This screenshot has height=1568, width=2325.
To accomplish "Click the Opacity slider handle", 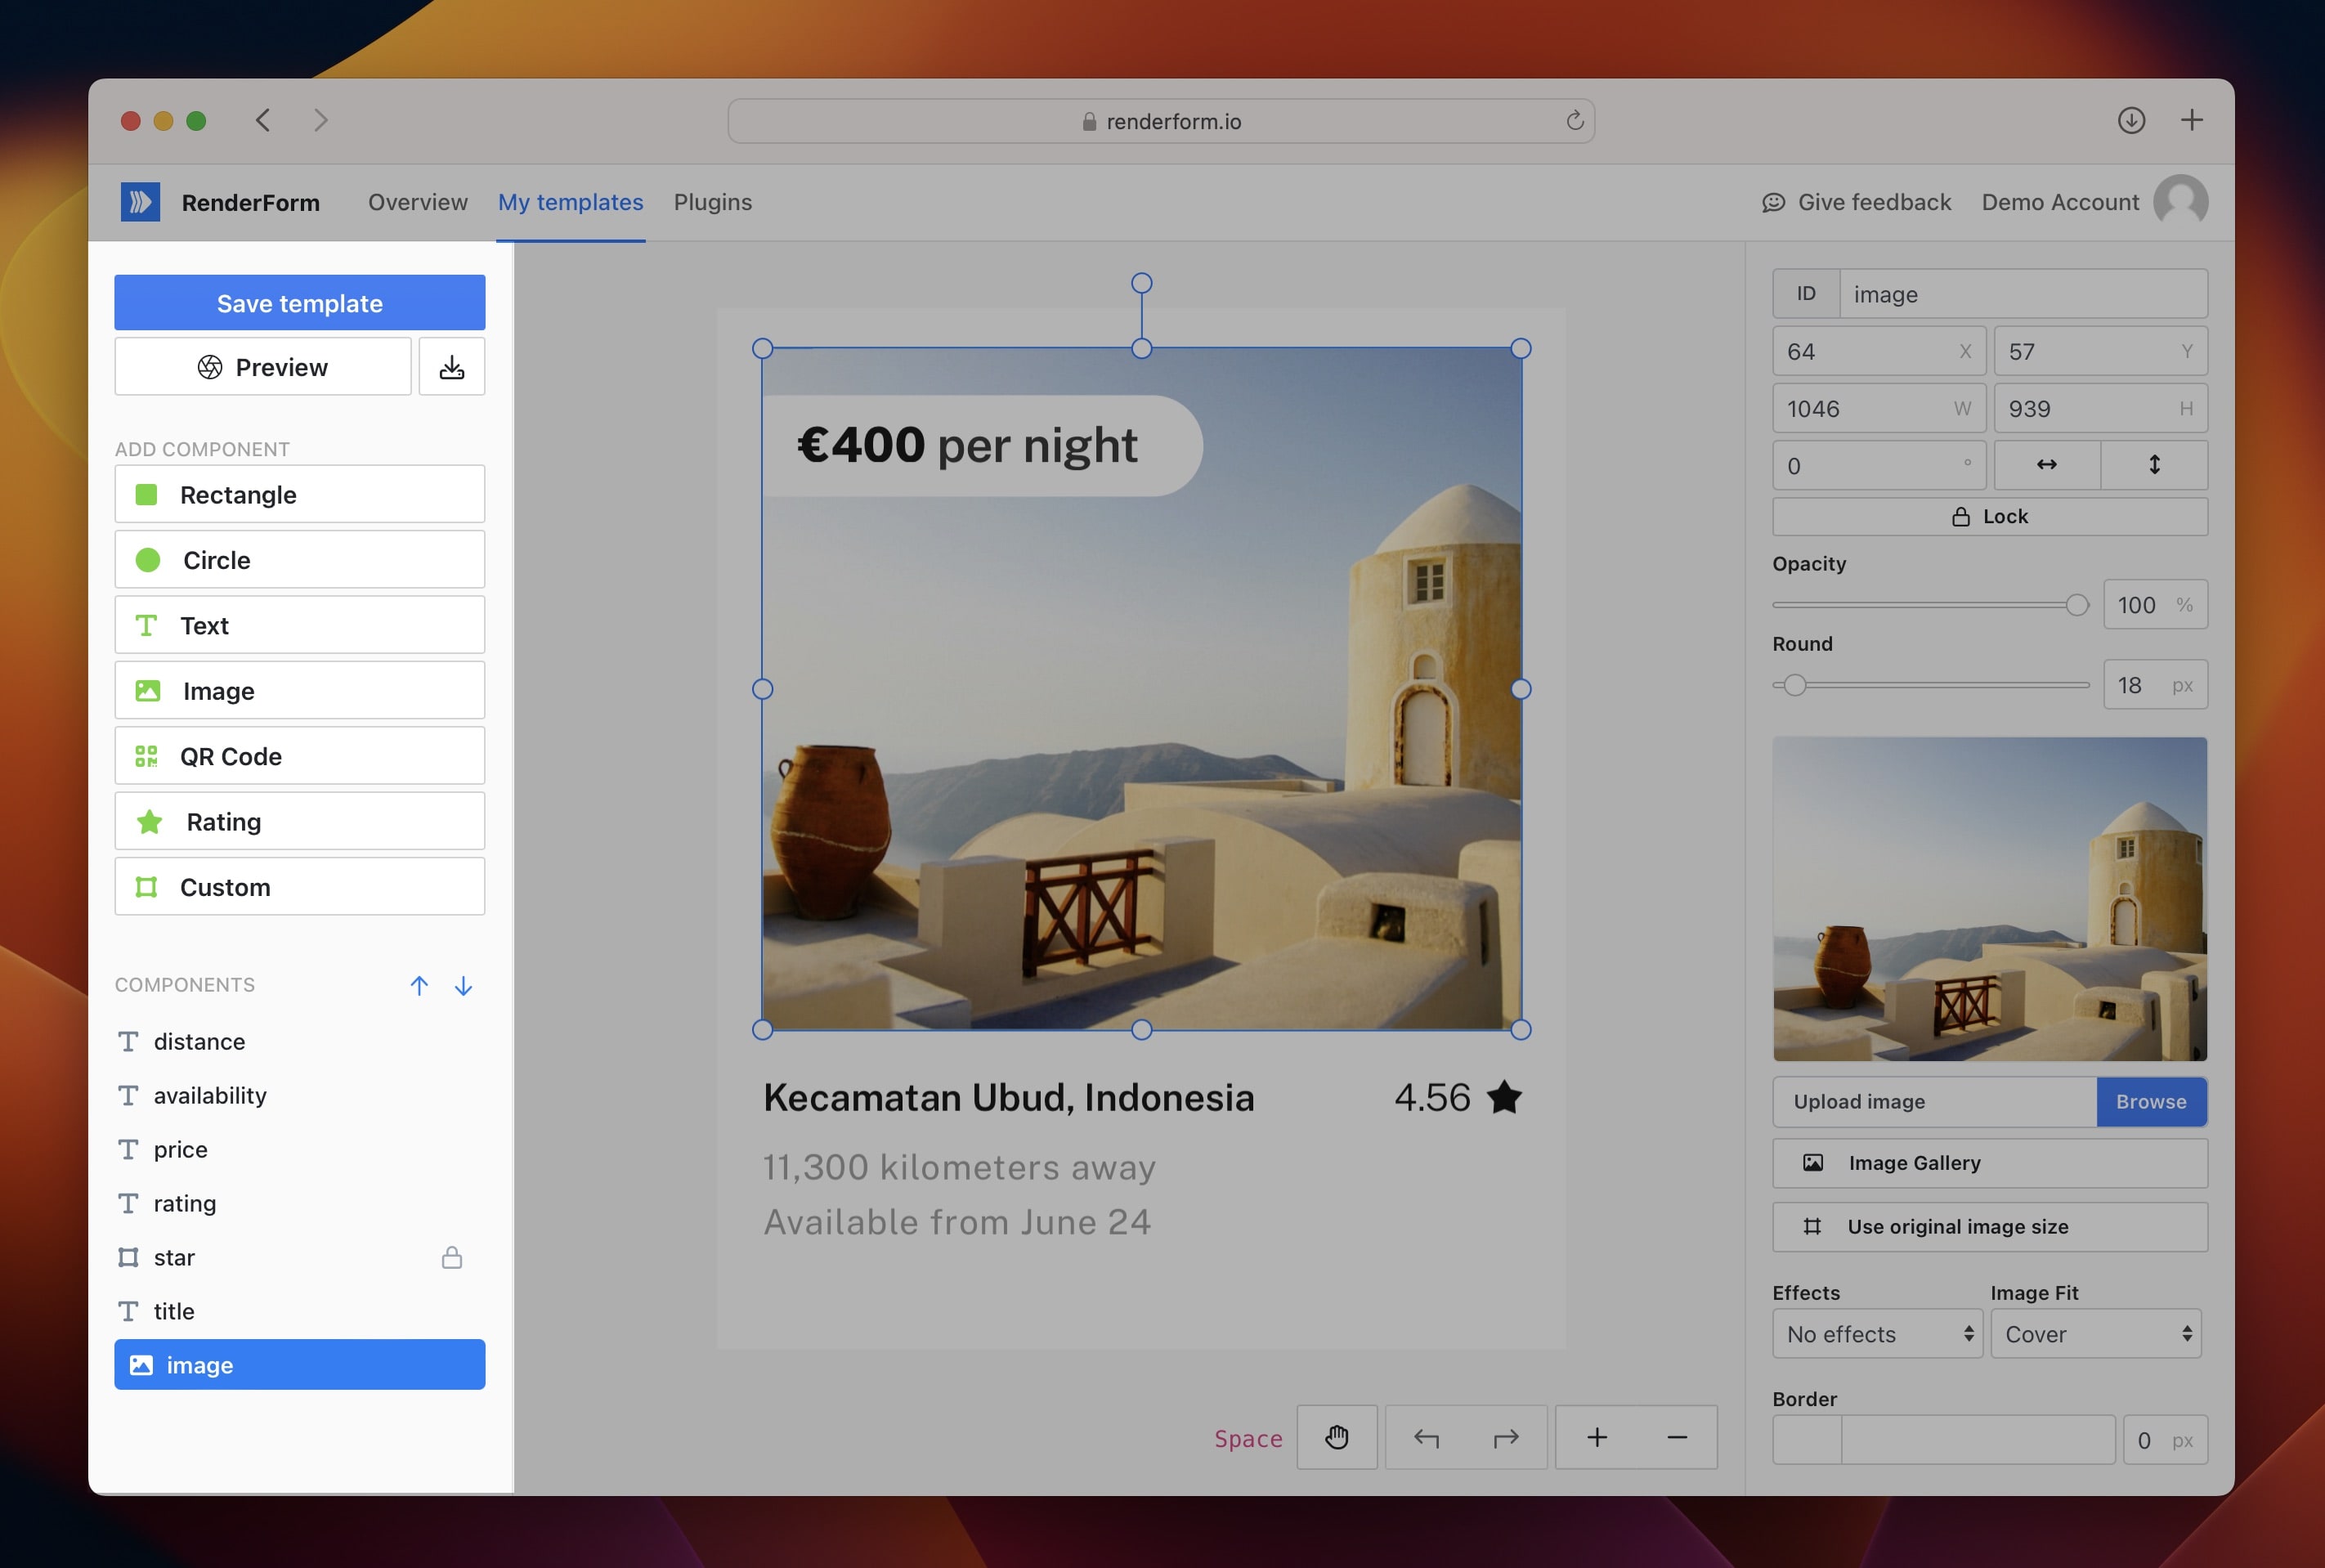I will (2076, 605).
